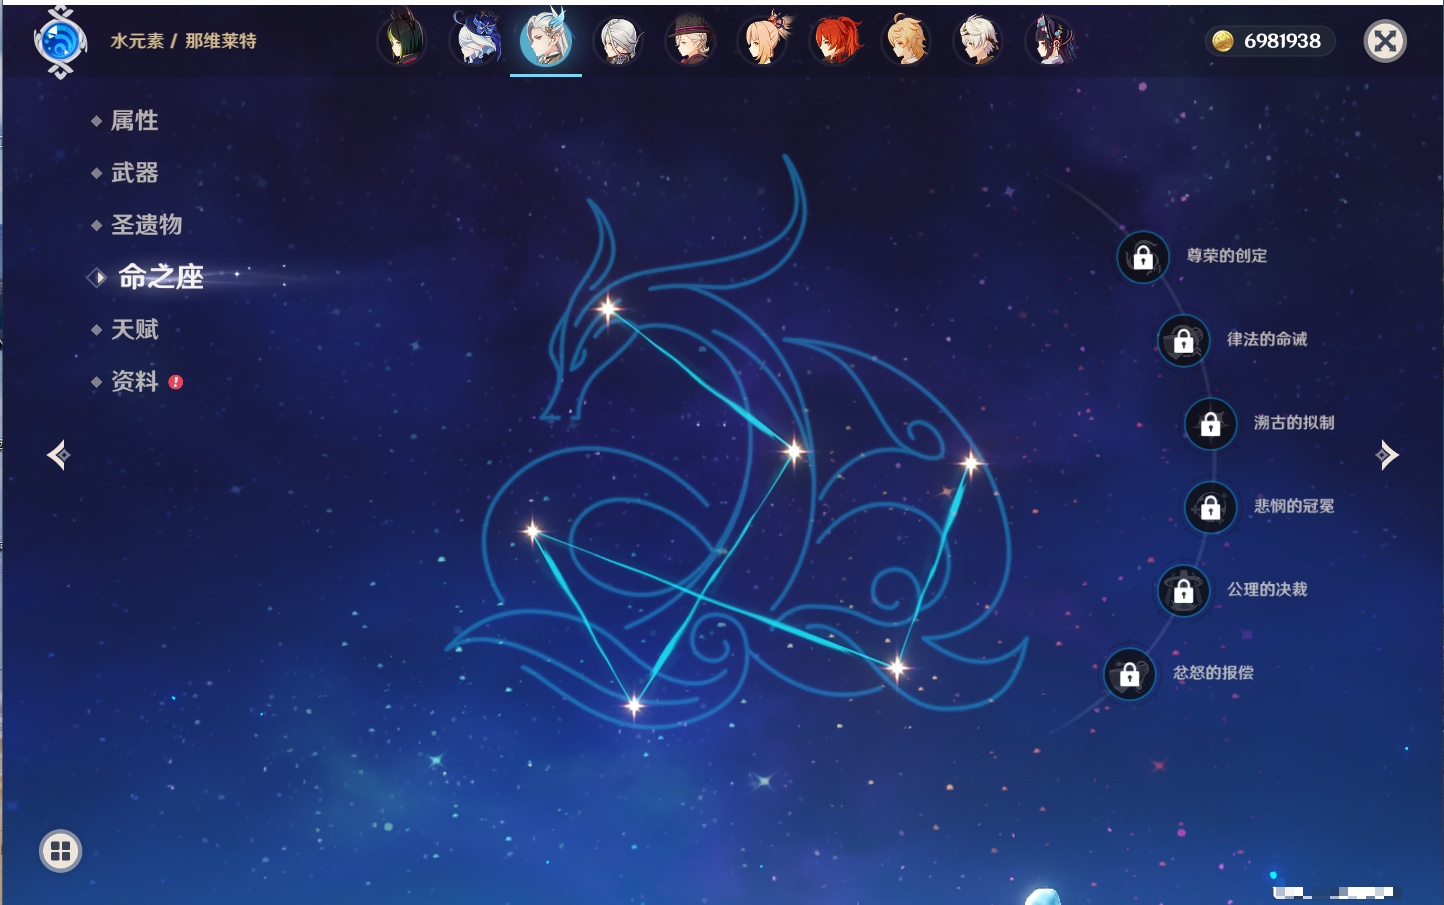Open the 资料 profile menu
The height and width of the screenshot is (905, 1444).
(134, 381)
